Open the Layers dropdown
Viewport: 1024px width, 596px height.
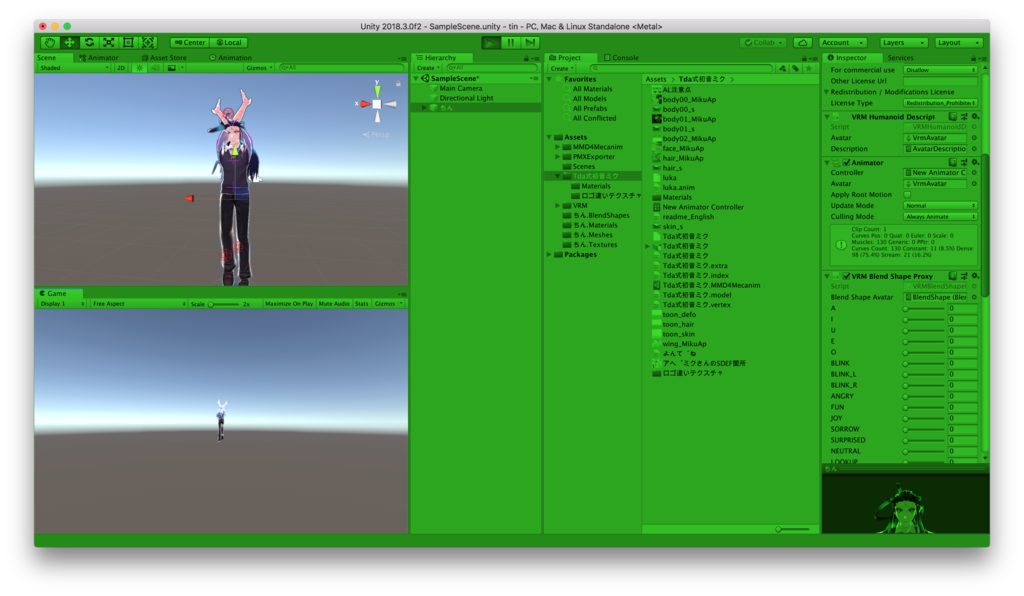pyautogui.click(x=903, y=42)
